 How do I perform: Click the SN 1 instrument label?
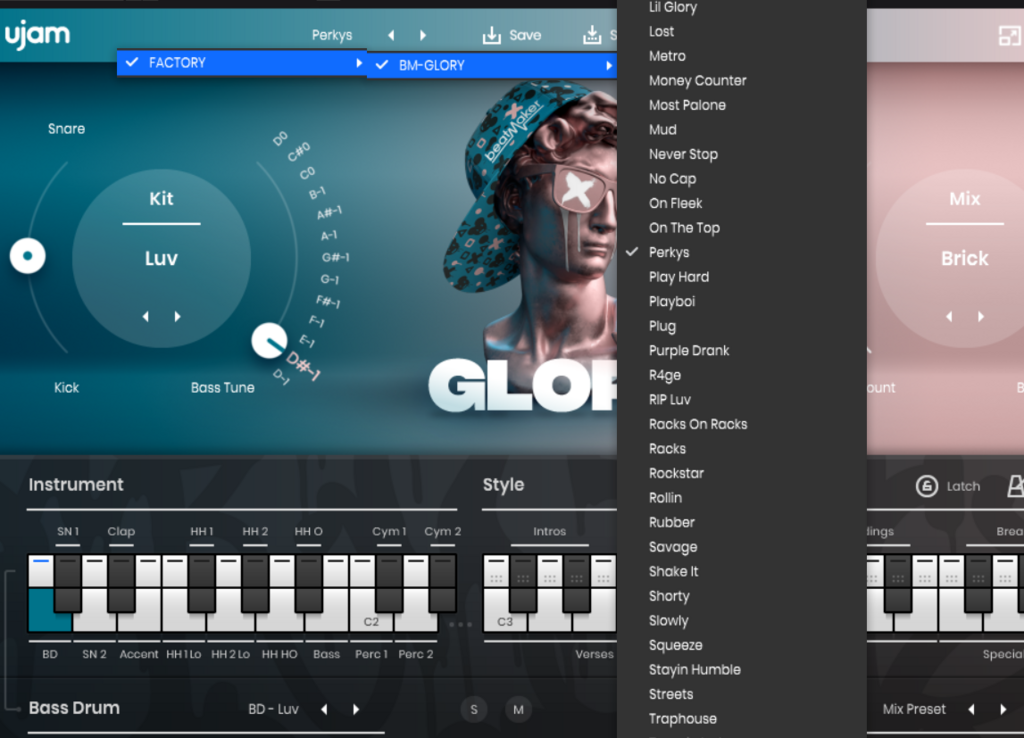pyautogui.click(x=68, y=532)
